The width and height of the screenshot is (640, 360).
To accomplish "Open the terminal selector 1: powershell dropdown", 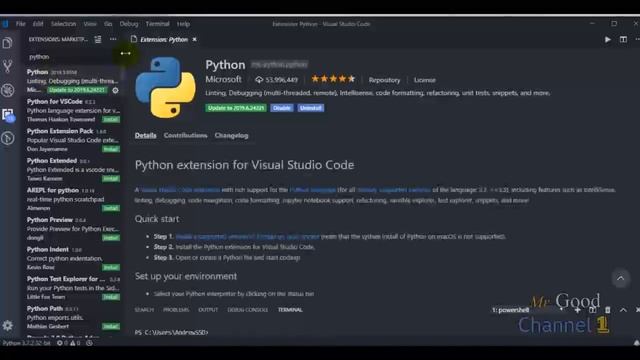I will (528, 310).
